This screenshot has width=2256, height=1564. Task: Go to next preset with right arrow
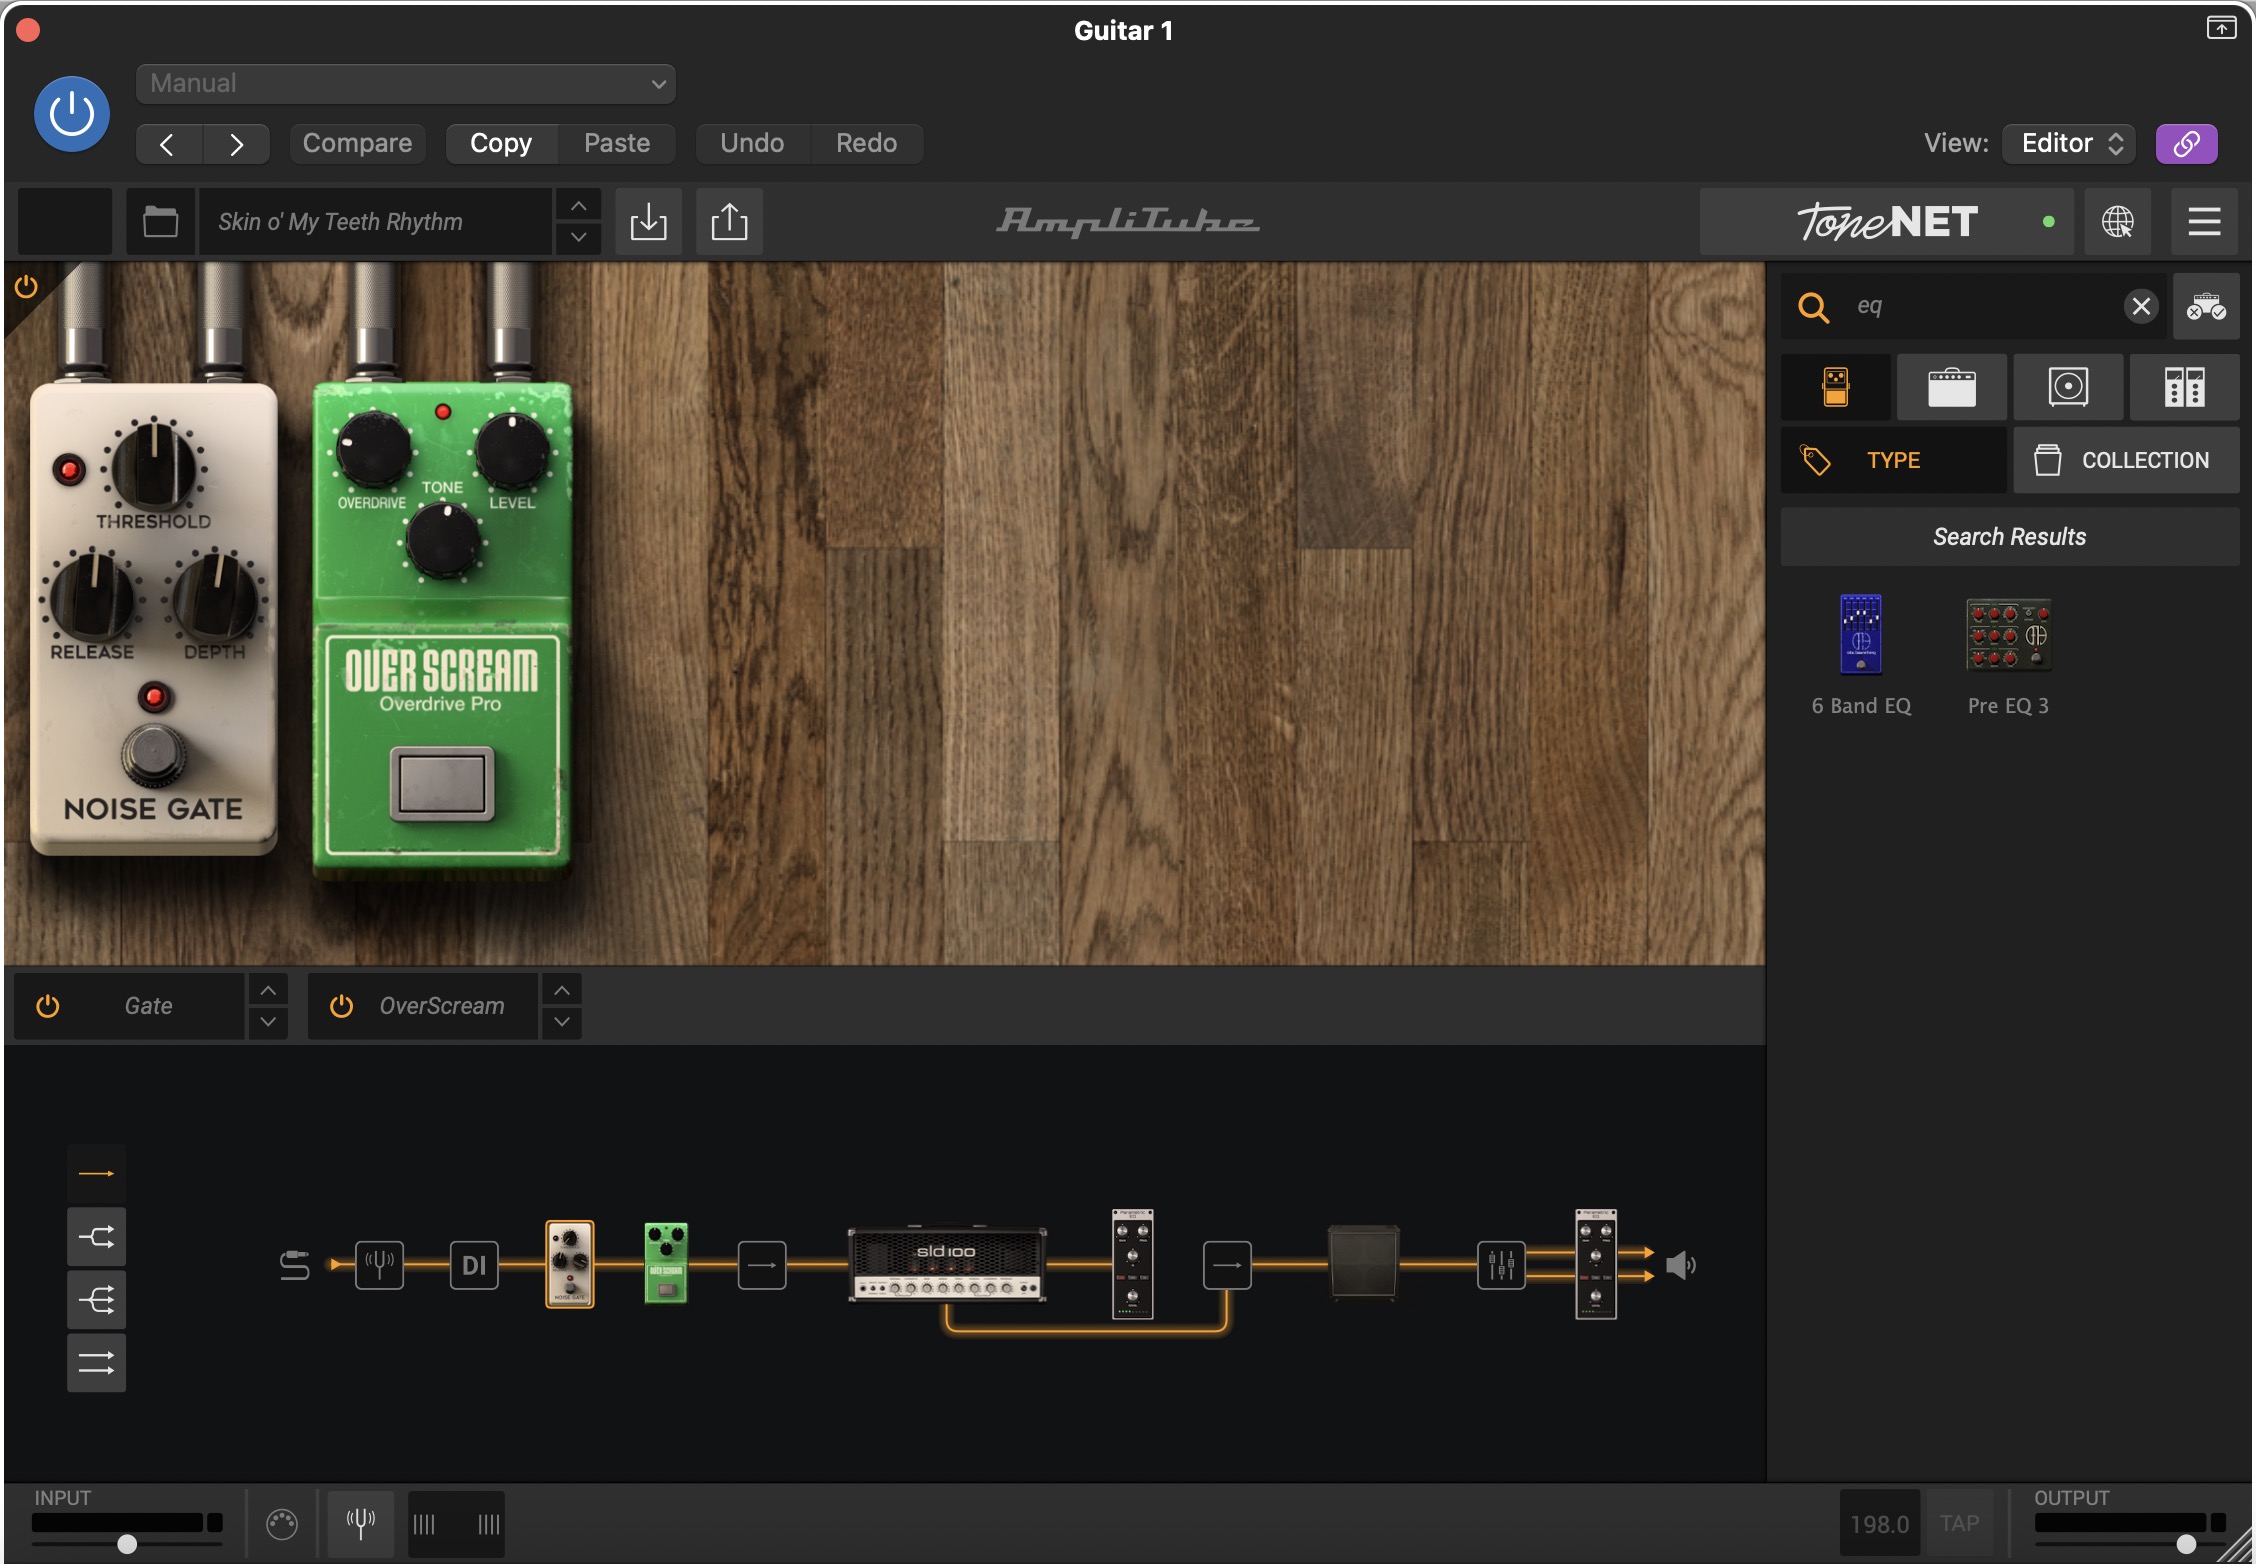tap(236, 144)
